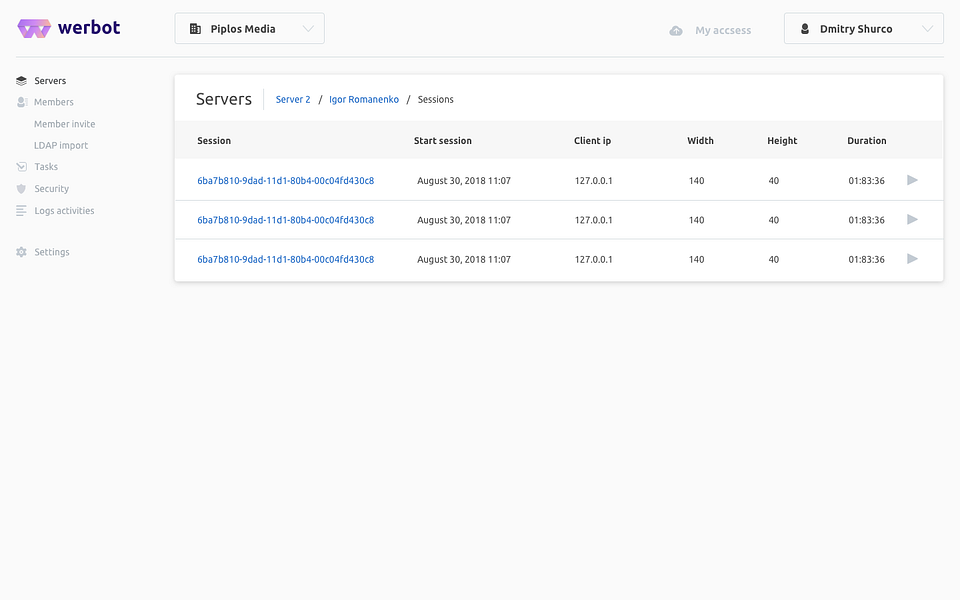Play the third session recording
This screenshot has width=960, height=600.
(x=912, y=259)
